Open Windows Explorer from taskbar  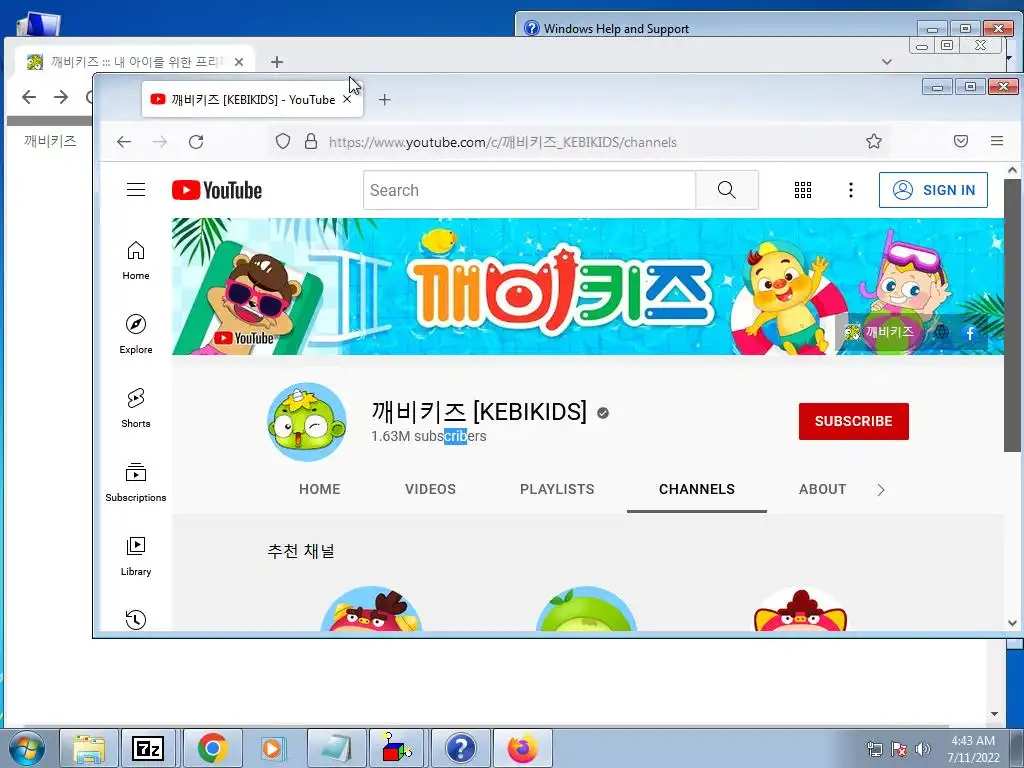89,748
